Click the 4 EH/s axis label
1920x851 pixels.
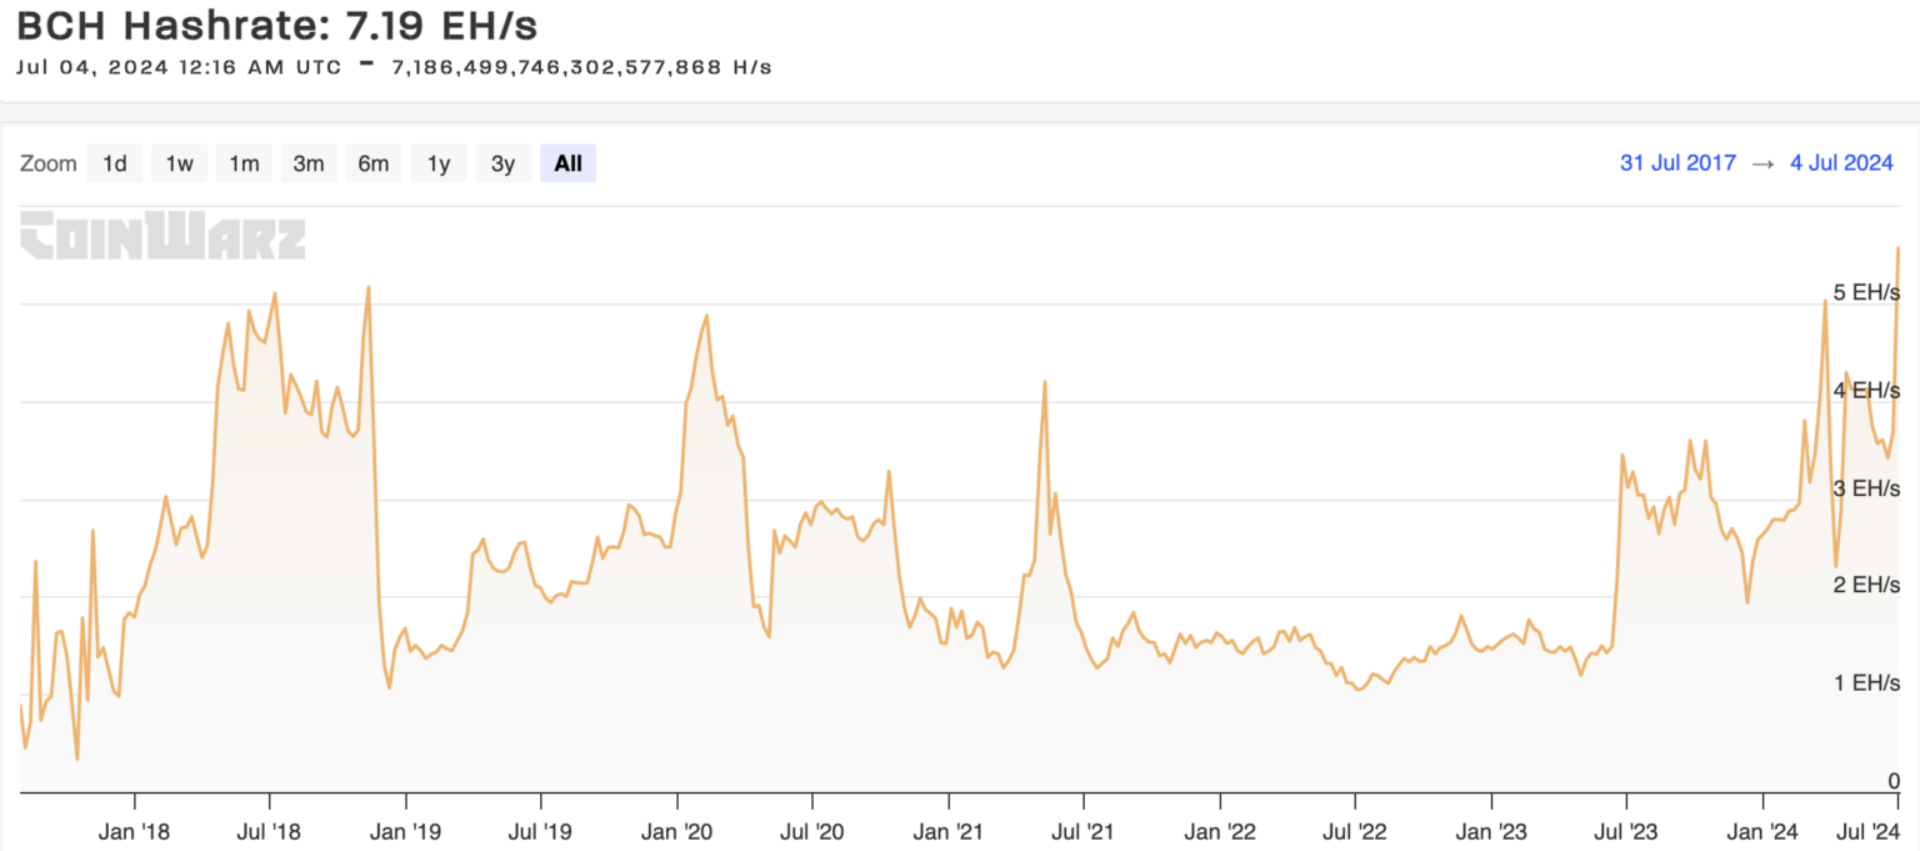1866,390
